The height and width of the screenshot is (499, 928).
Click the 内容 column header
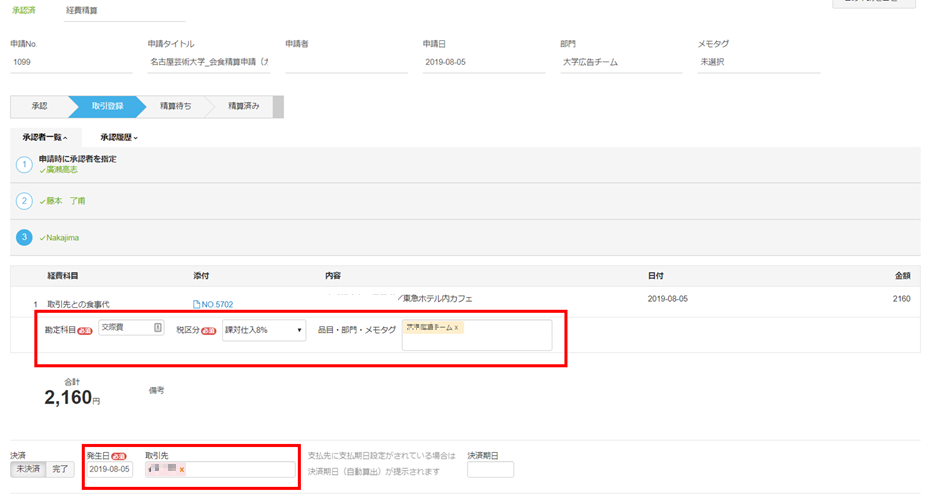point(333,276)
